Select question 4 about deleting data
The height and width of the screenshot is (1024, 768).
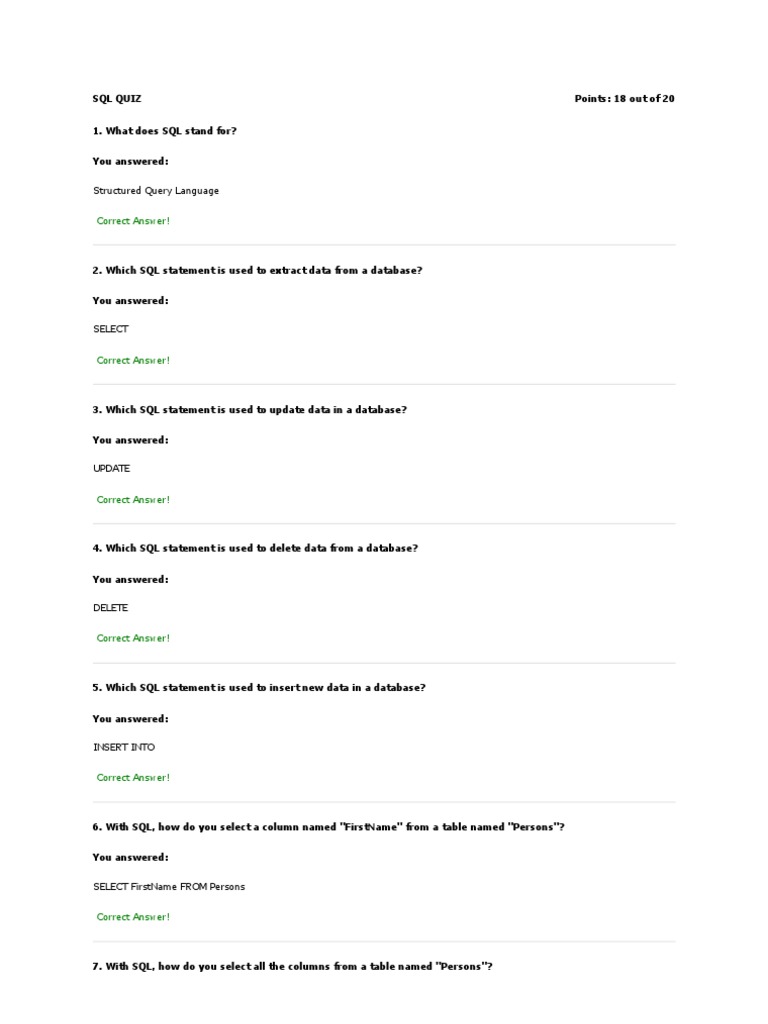(255, 548)
